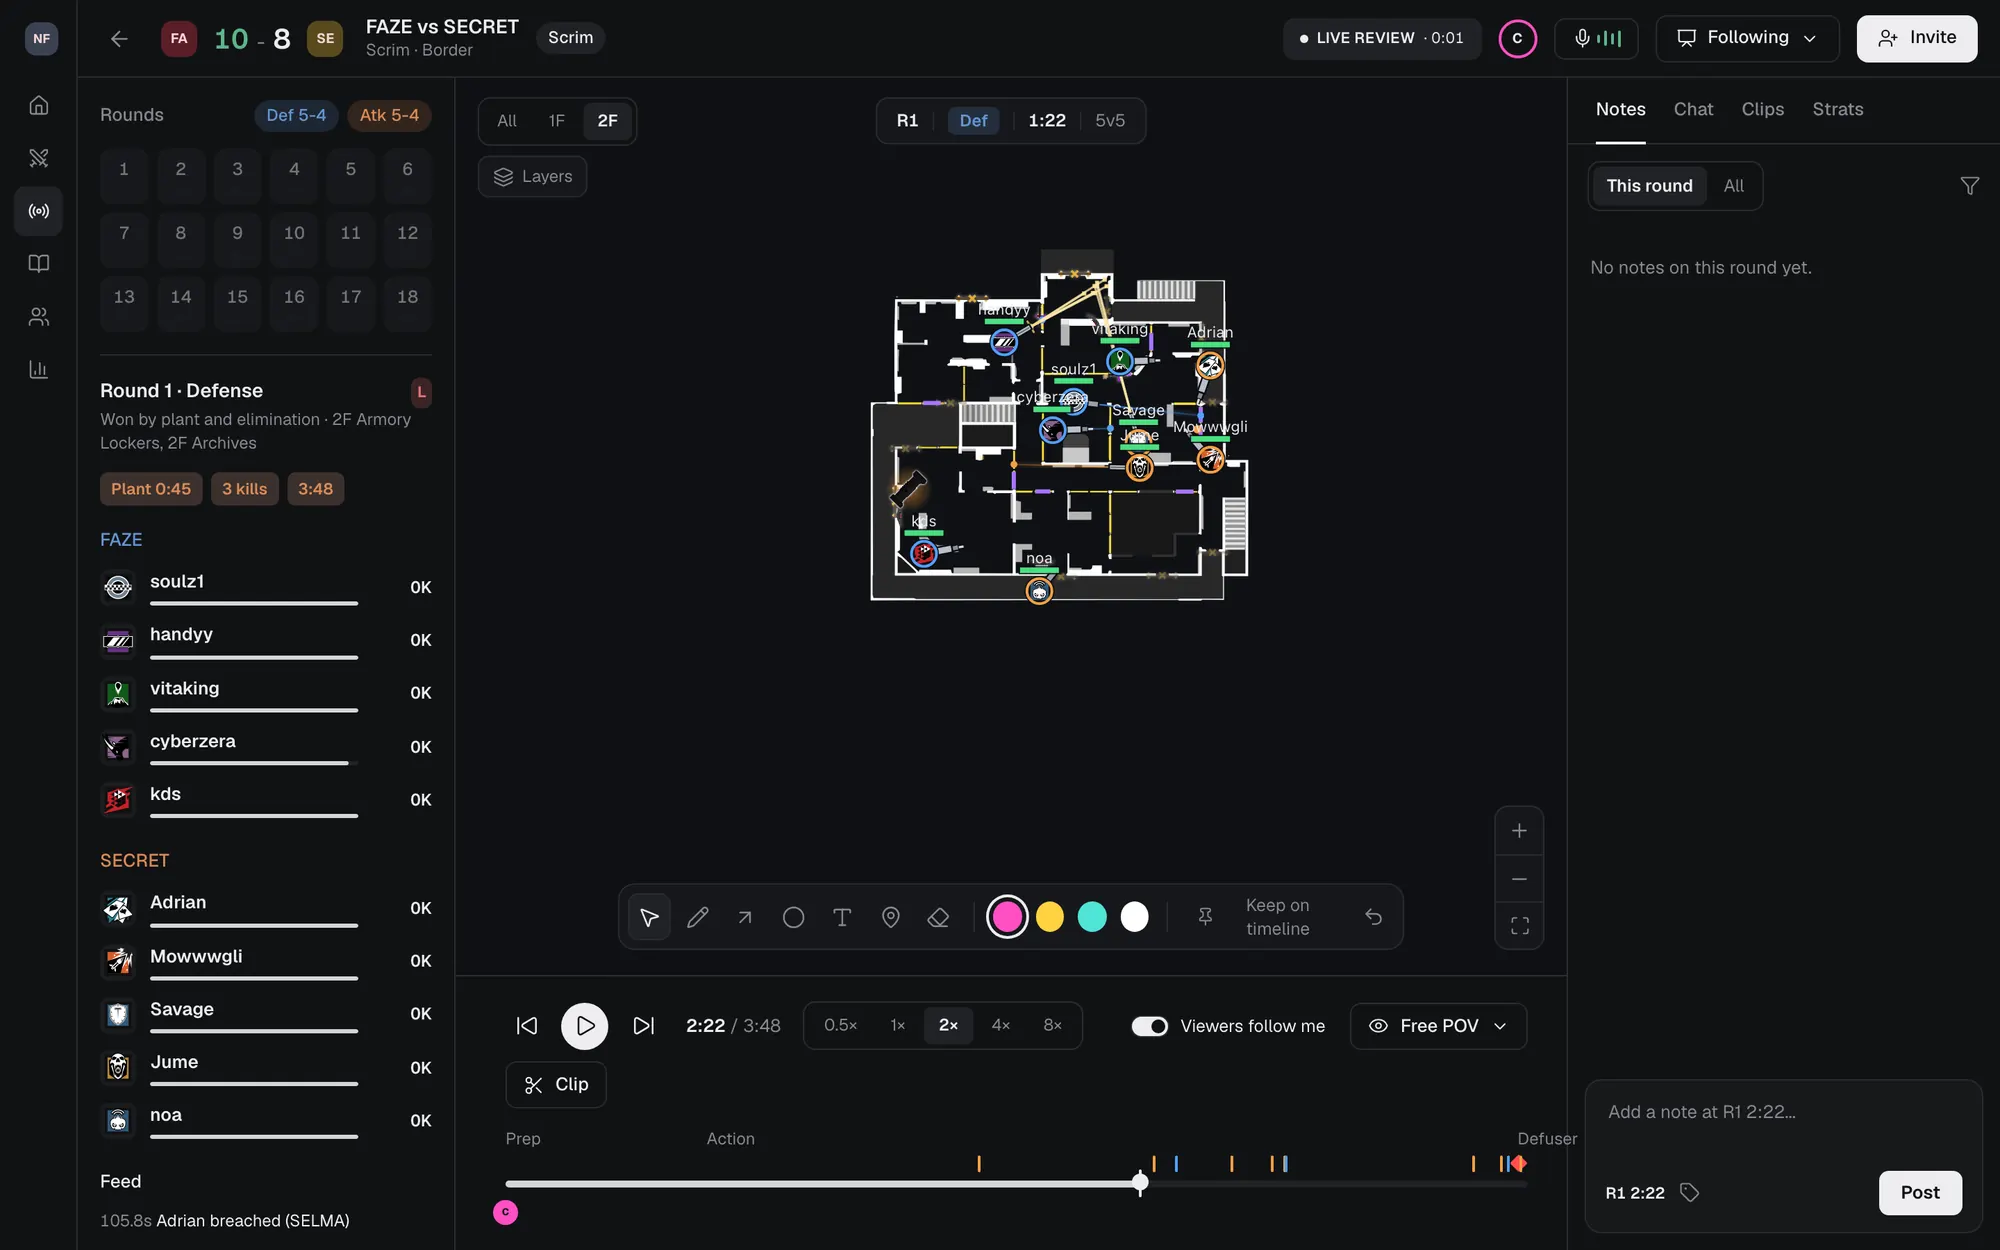Click the tag icon next to R1 2:22

[x=1689, y=1192]
